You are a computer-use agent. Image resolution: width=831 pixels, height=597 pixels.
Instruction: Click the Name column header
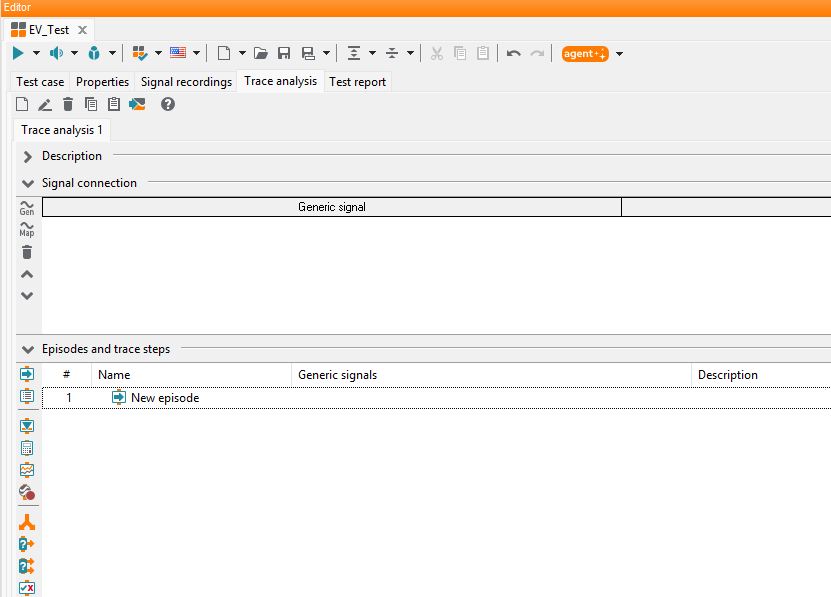pyautogui.click(x=191, y=375)
